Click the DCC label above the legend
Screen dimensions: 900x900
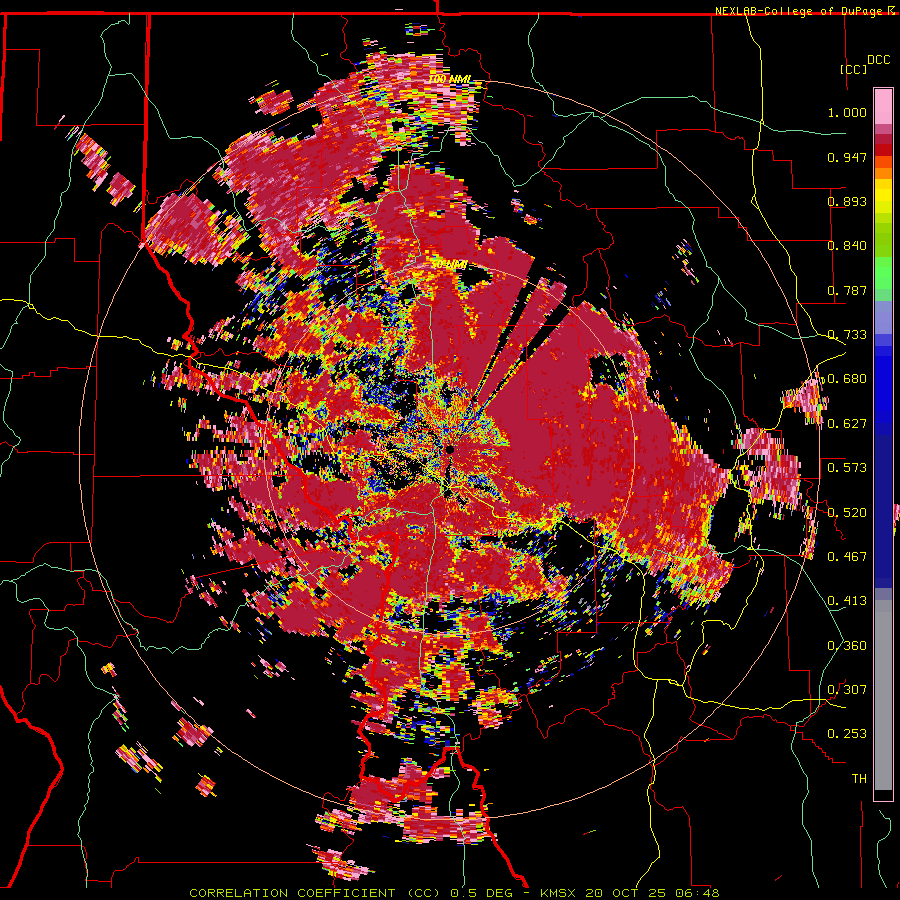pyautogui.click(x=878, y=60)
